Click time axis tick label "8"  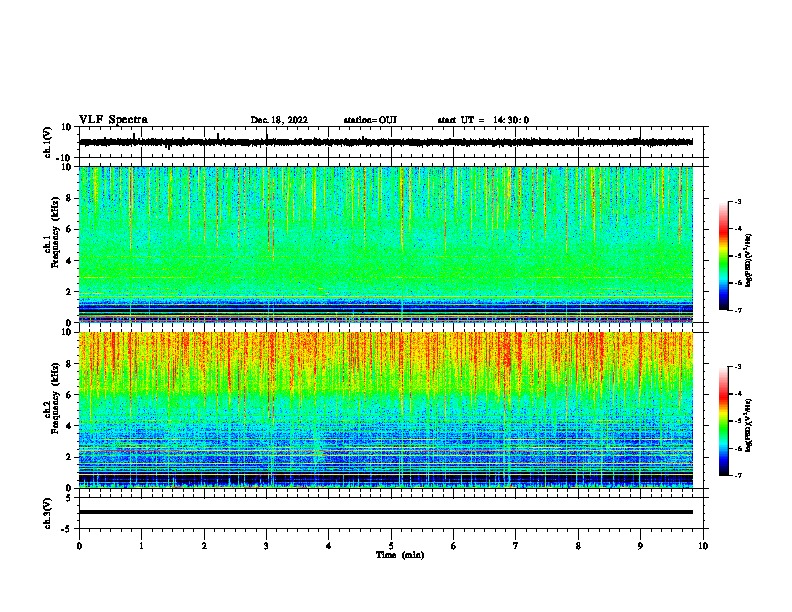[578, 546]
